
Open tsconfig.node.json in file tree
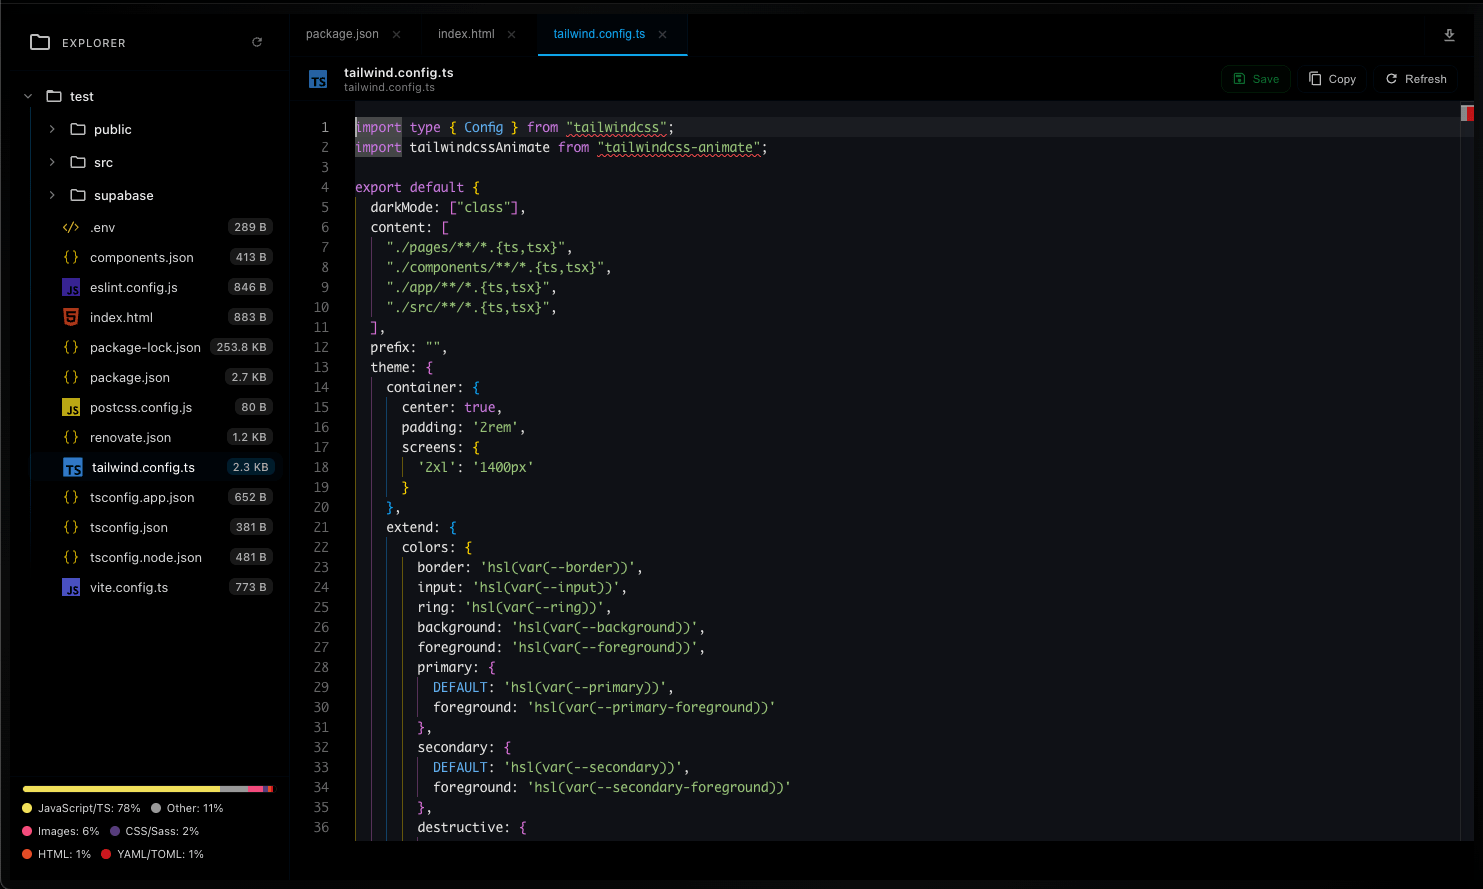(x=146, y=557)
